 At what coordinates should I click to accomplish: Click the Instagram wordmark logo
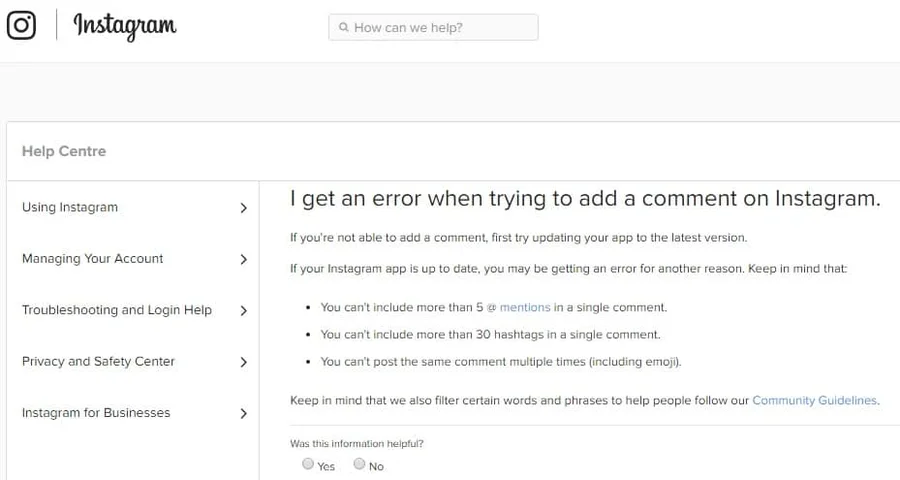point(124,25)
